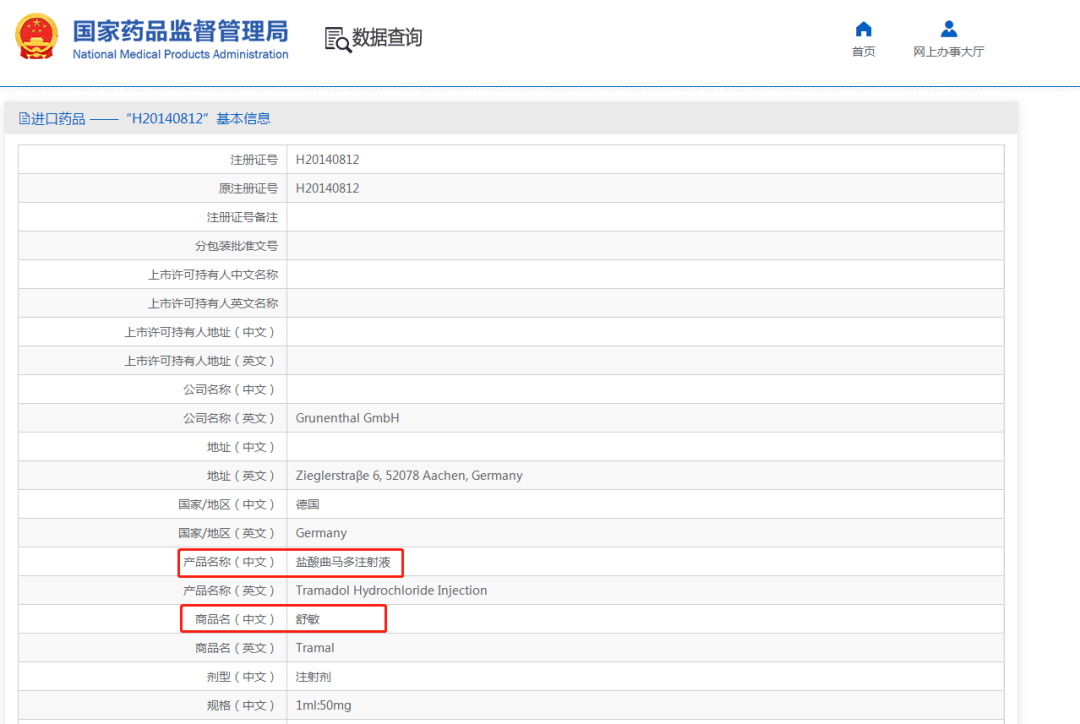Click the 公司名称（英文）label

[230, 419]
